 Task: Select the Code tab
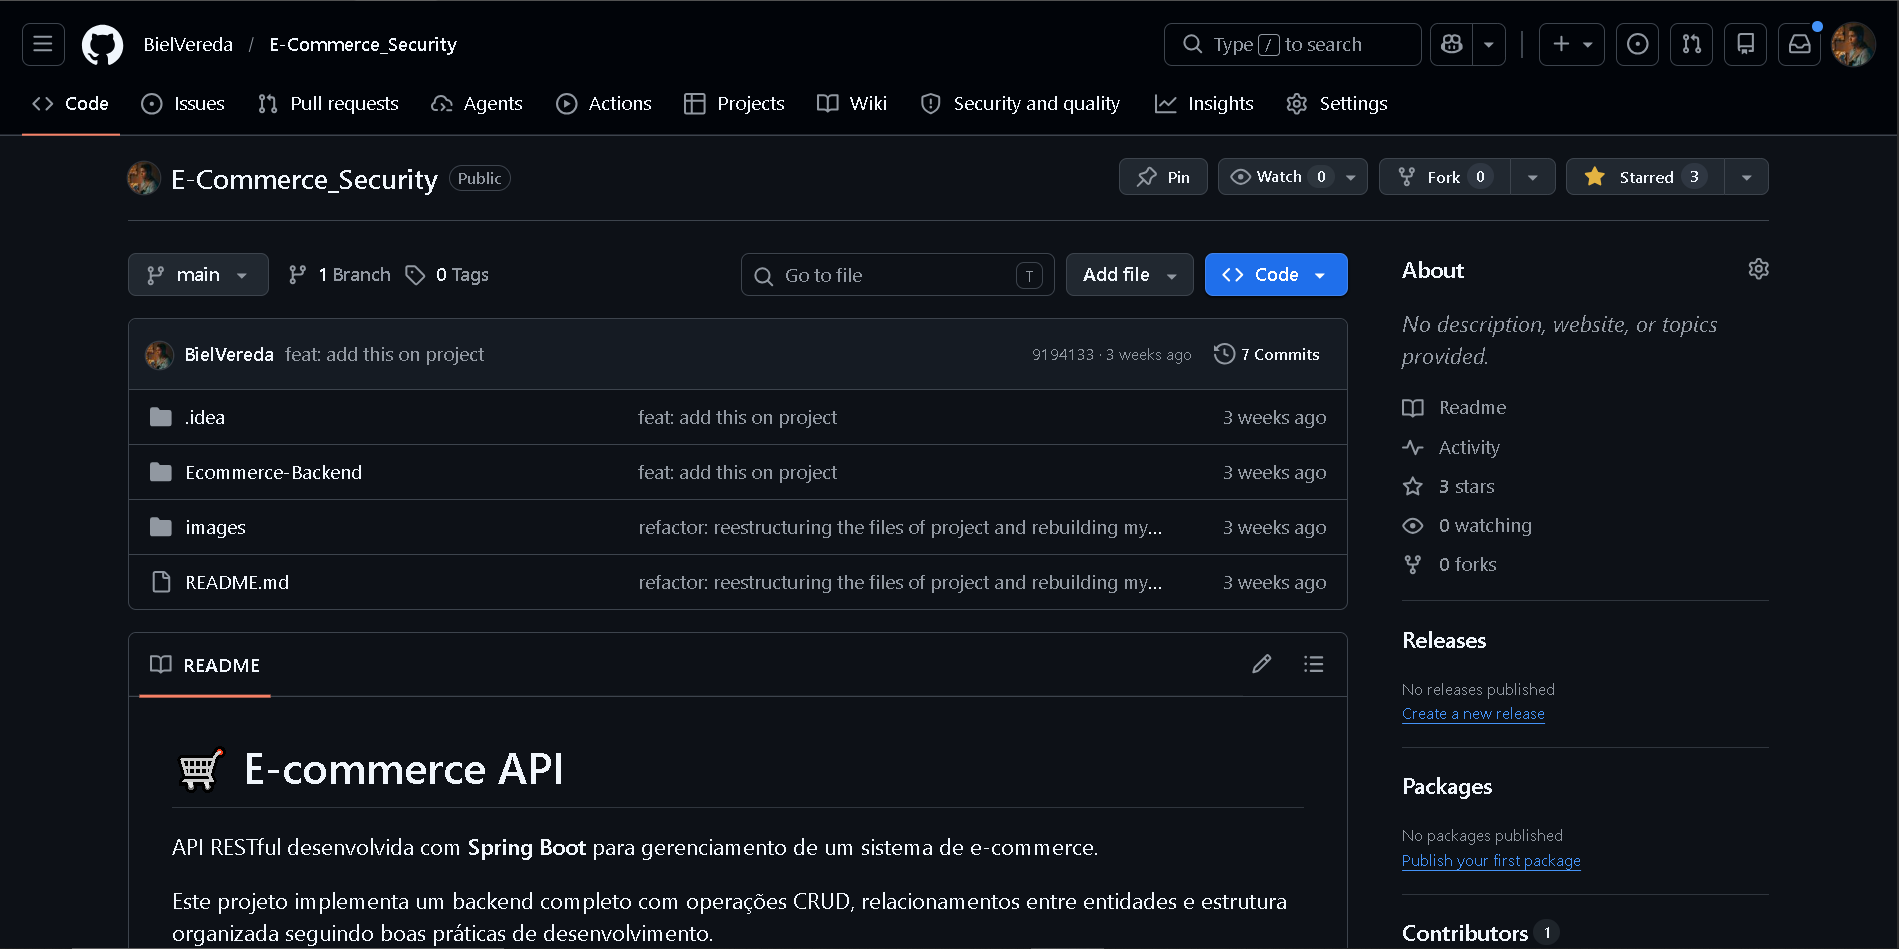tap(70, 103)
